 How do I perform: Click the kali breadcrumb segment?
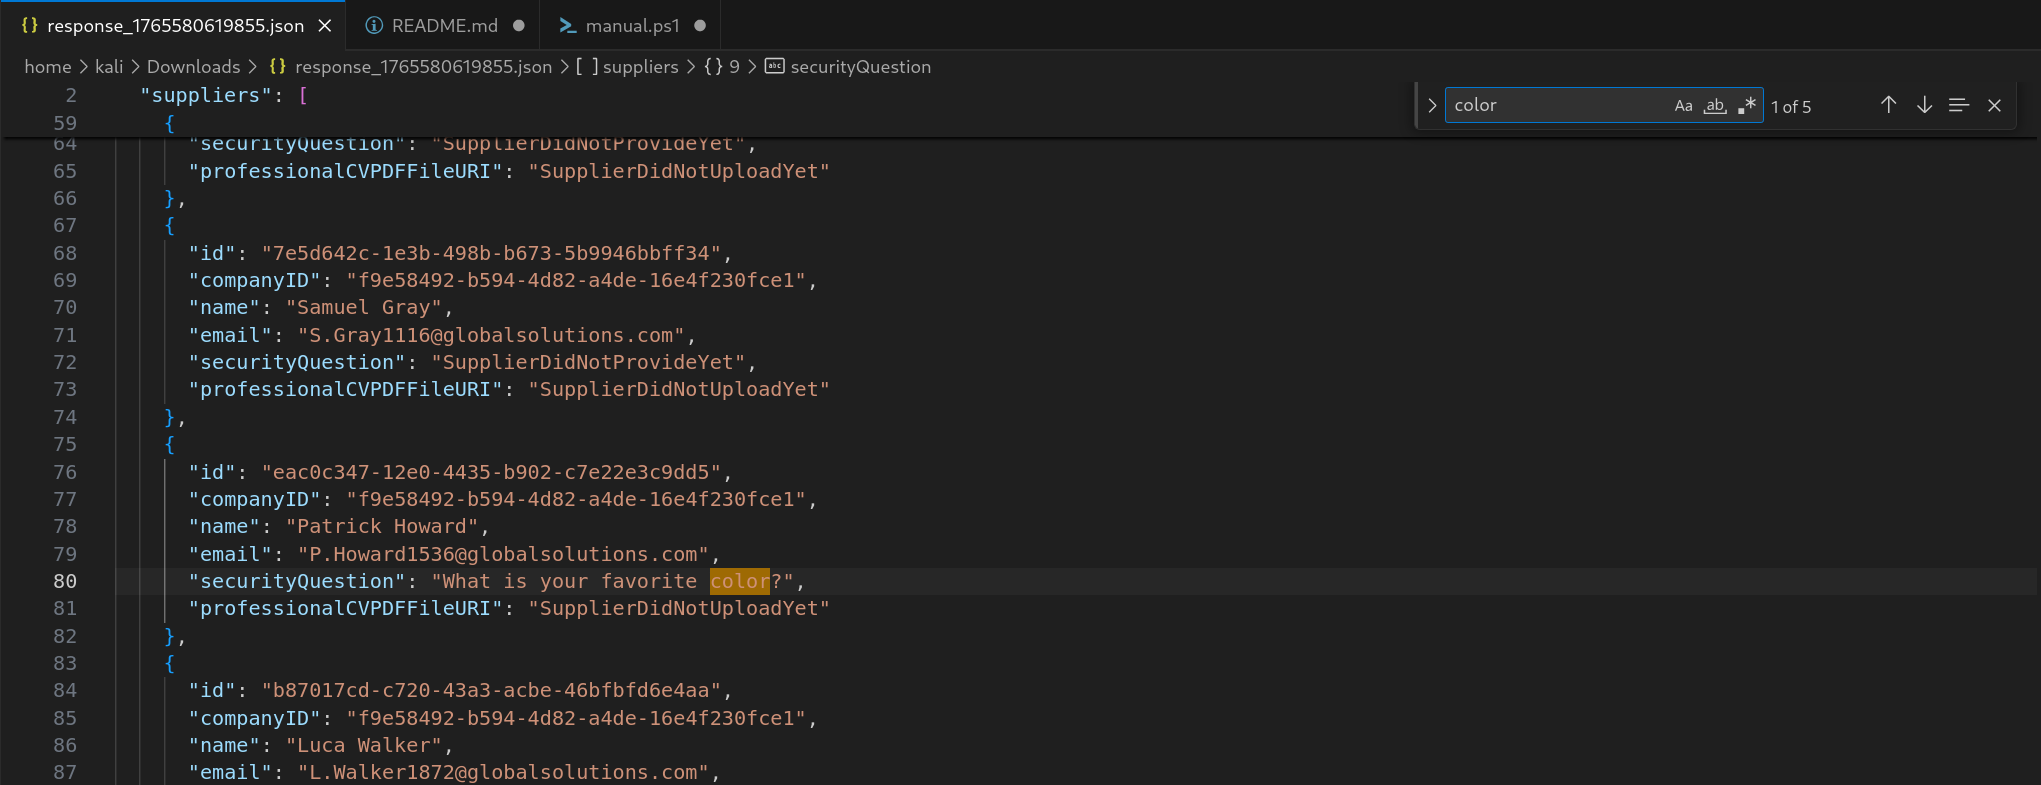[x=109, y=67]
